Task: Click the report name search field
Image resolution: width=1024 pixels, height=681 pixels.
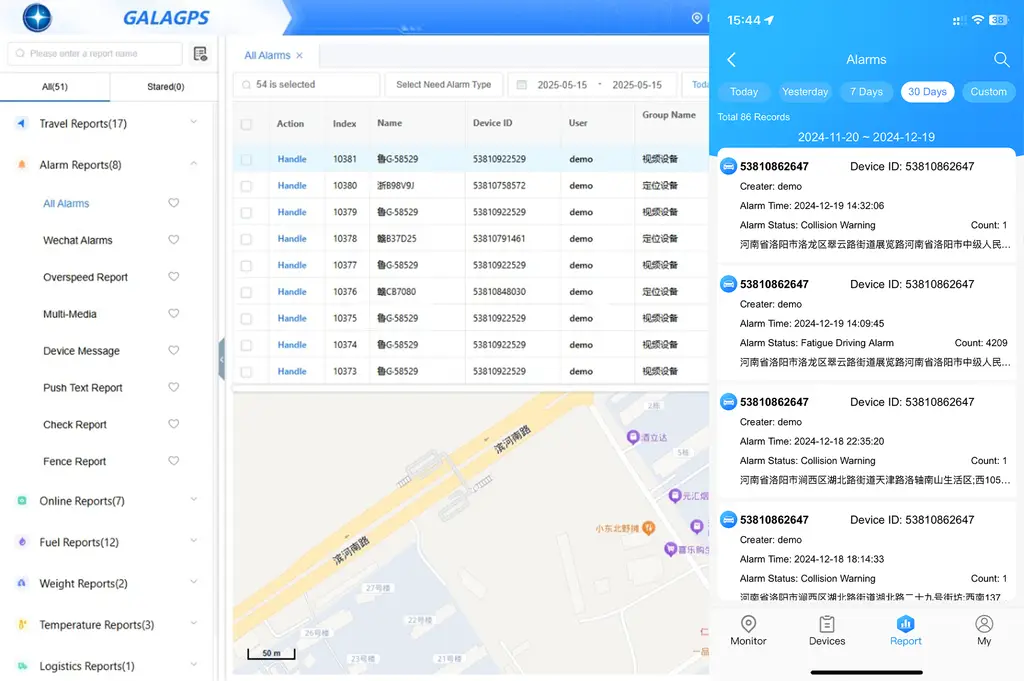Action: click(95, 54)
